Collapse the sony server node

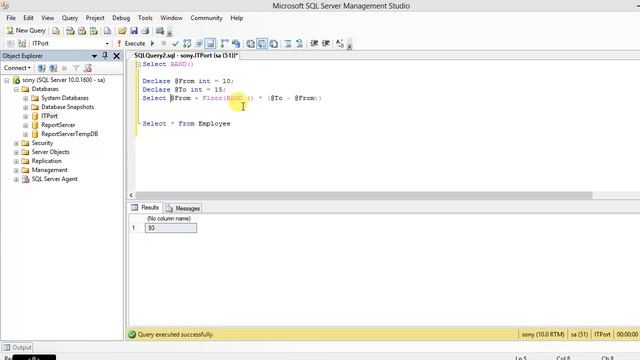pyautogui.click(x=7, y=80)
